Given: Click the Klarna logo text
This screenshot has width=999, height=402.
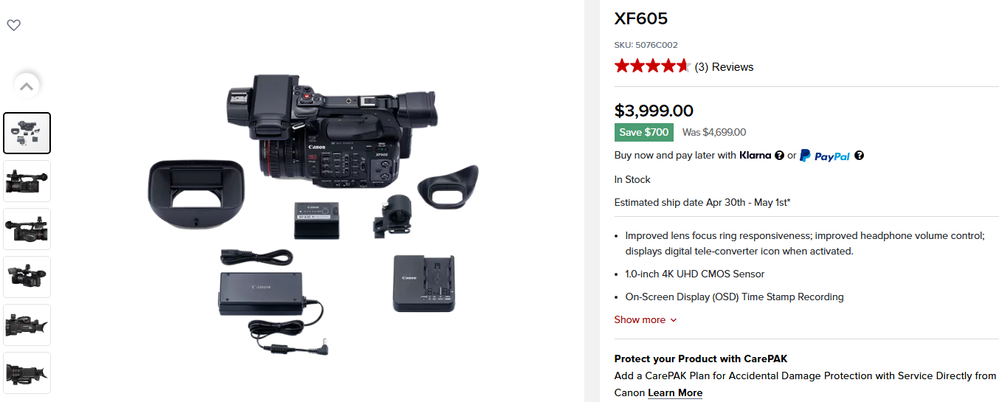Looking at the screenshot, I should 755,155.
